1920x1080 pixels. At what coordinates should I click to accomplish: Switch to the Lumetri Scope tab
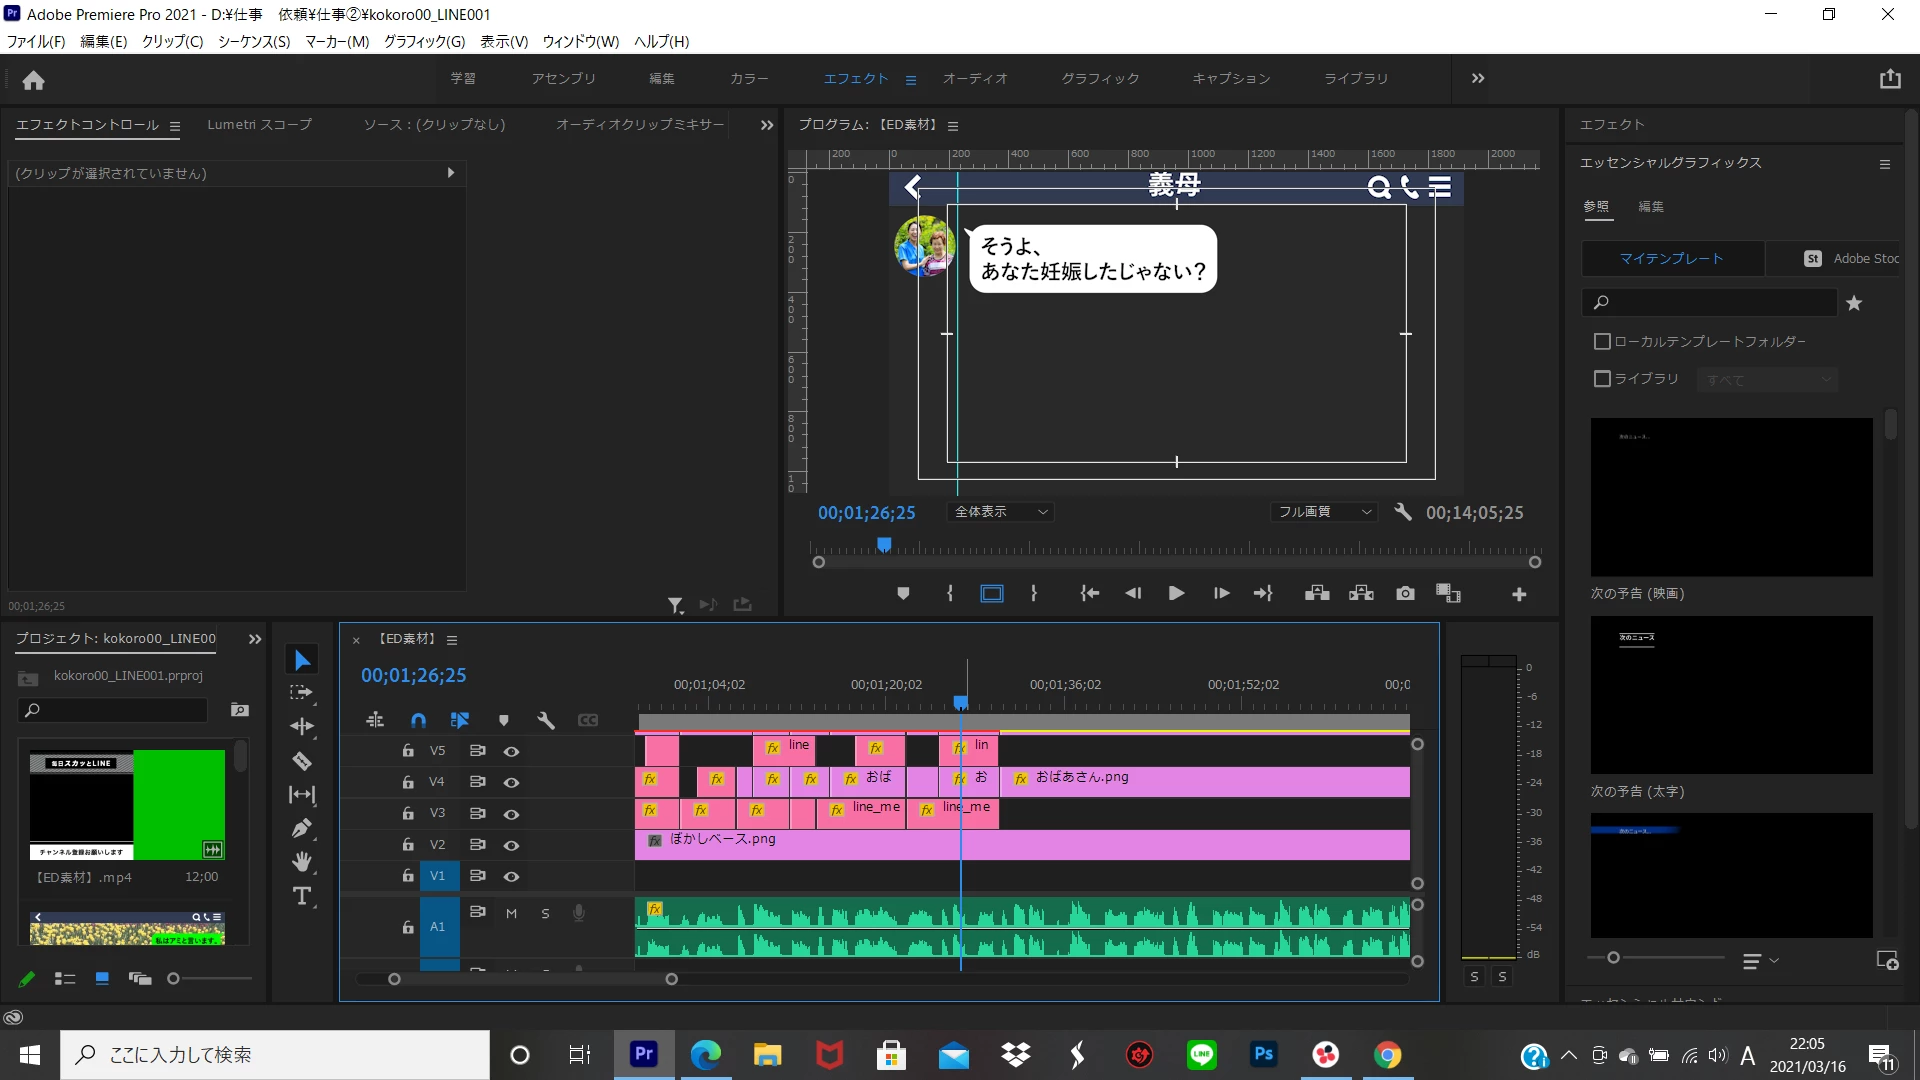(x=259, y=125)
